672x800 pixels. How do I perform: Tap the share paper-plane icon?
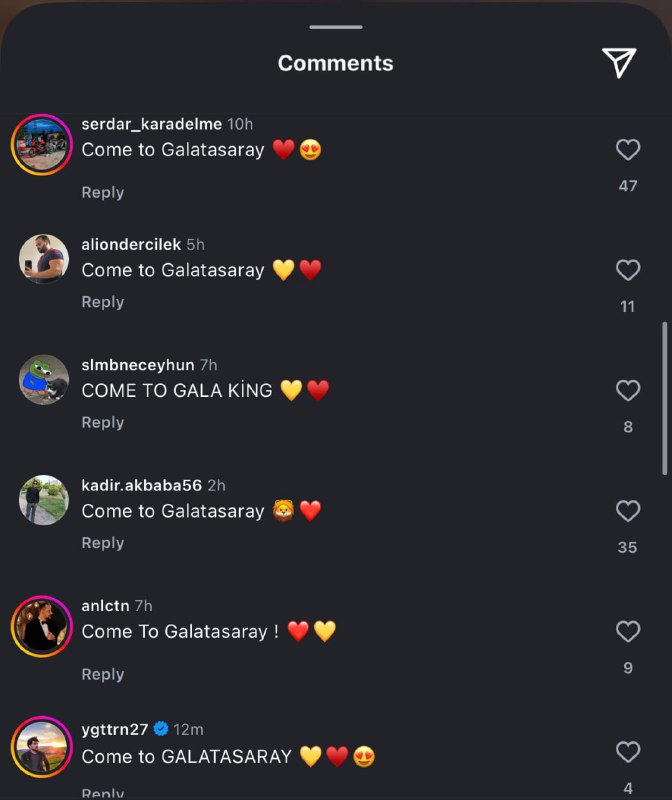point(619,62)
